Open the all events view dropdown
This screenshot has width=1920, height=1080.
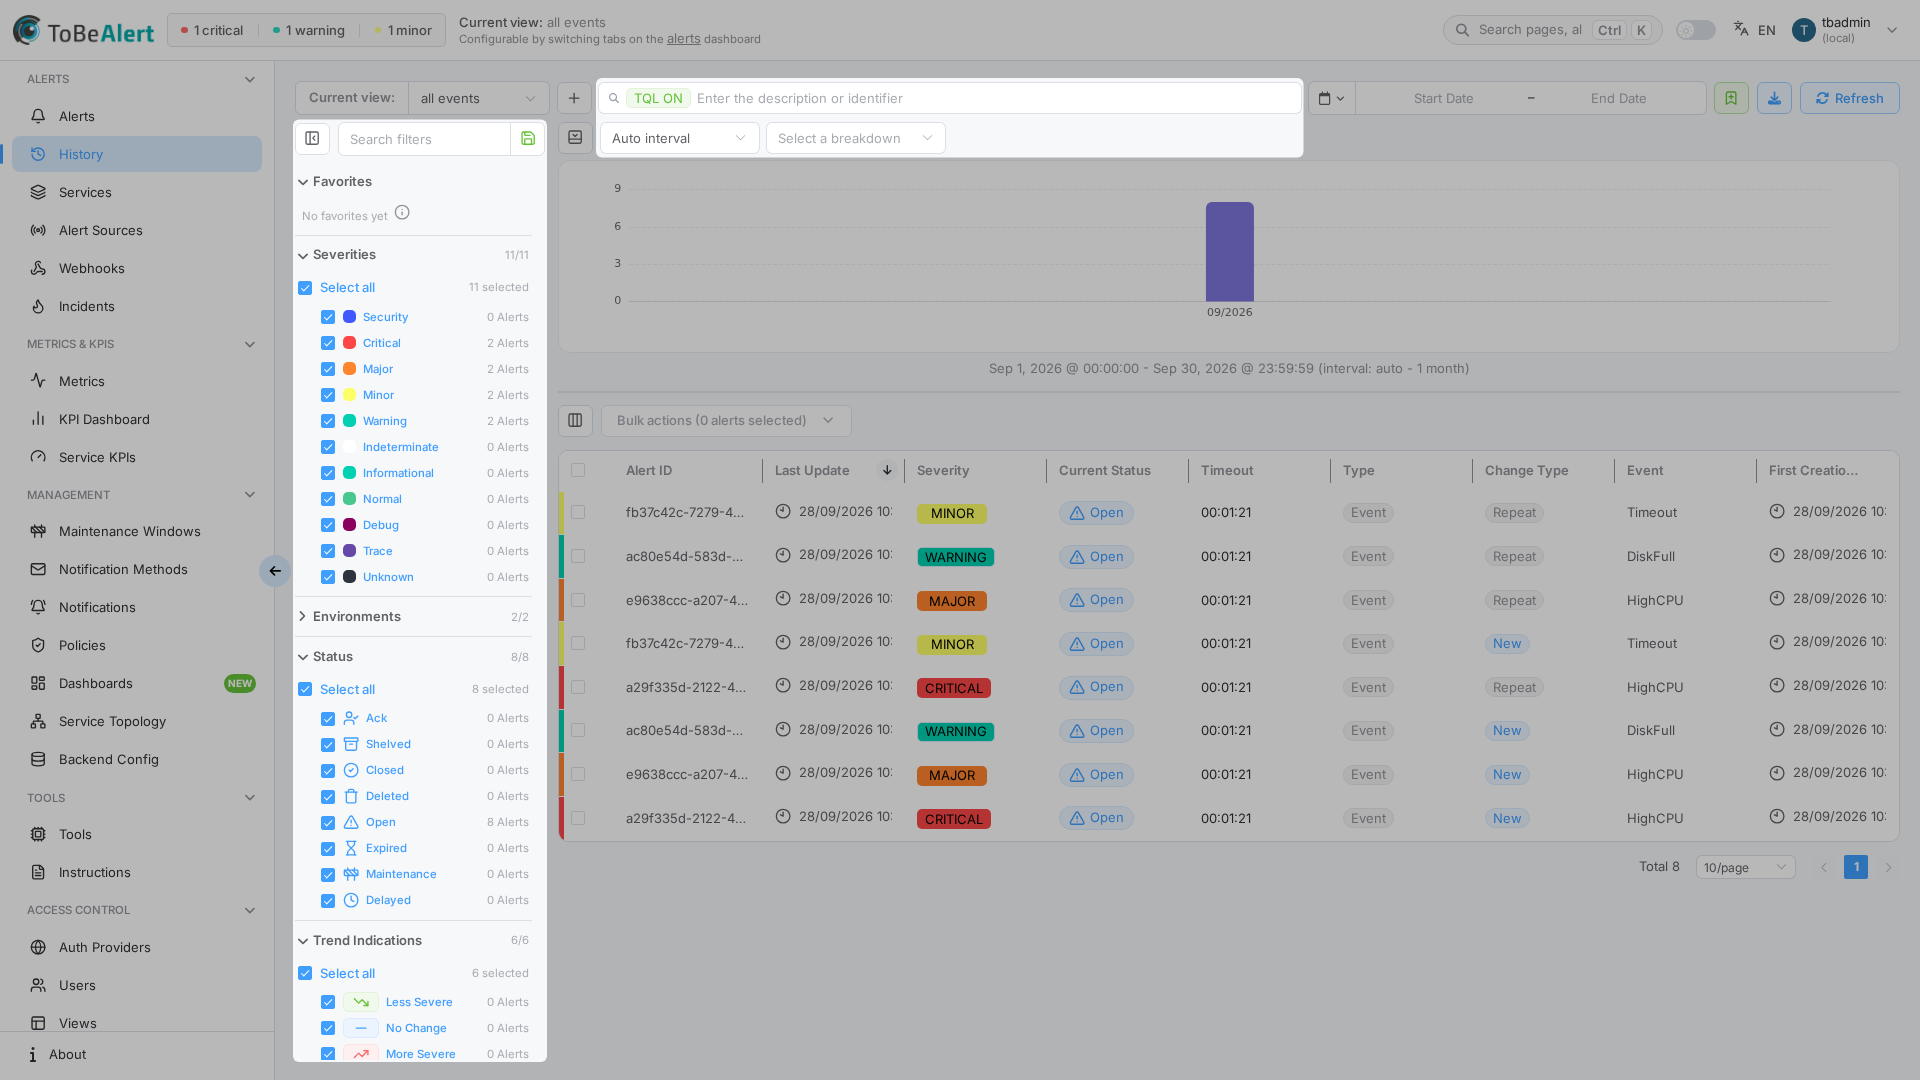[x=479, y=98]
